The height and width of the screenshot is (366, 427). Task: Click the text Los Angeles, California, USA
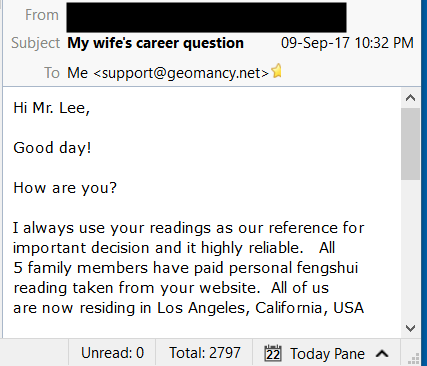260,308
